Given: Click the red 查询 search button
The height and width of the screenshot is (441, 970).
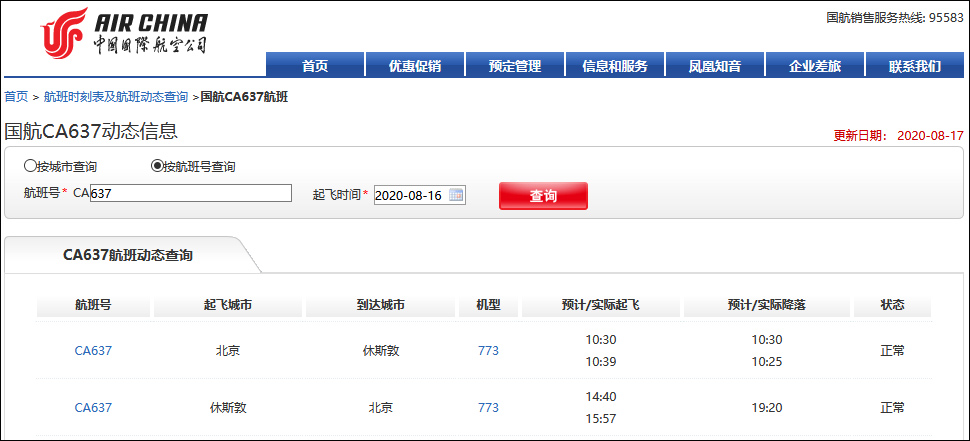Looking at the screenshot, I should click(543, 196).
